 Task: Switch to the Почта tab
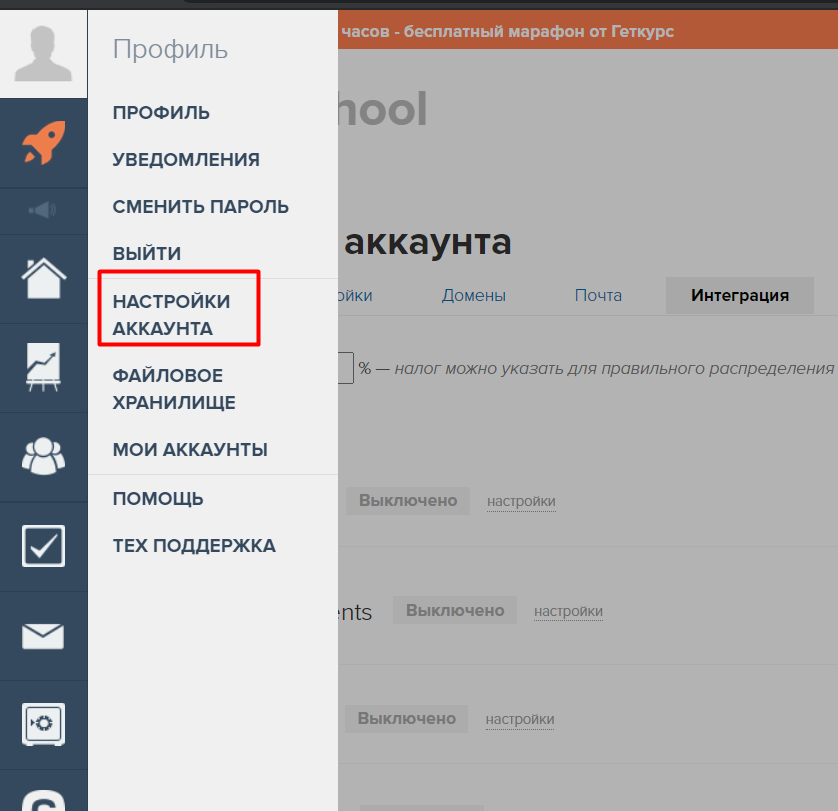point(598,295)
